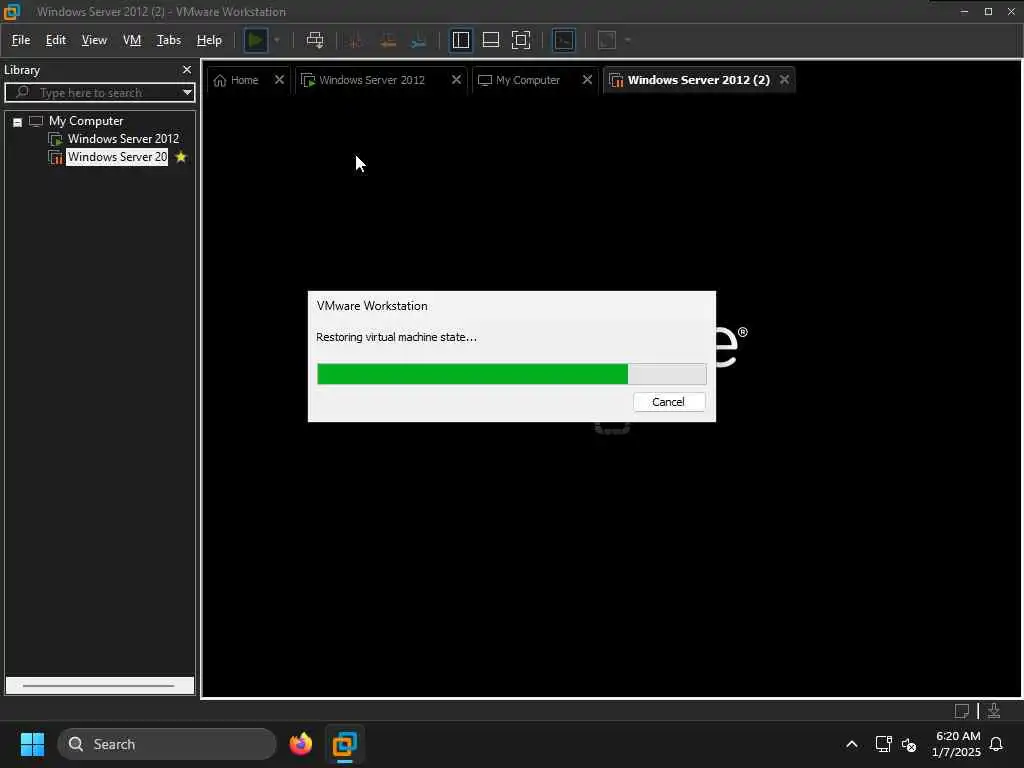Open the VM menu
This screenshot has width=1024, height=768.
coord(132,40)
